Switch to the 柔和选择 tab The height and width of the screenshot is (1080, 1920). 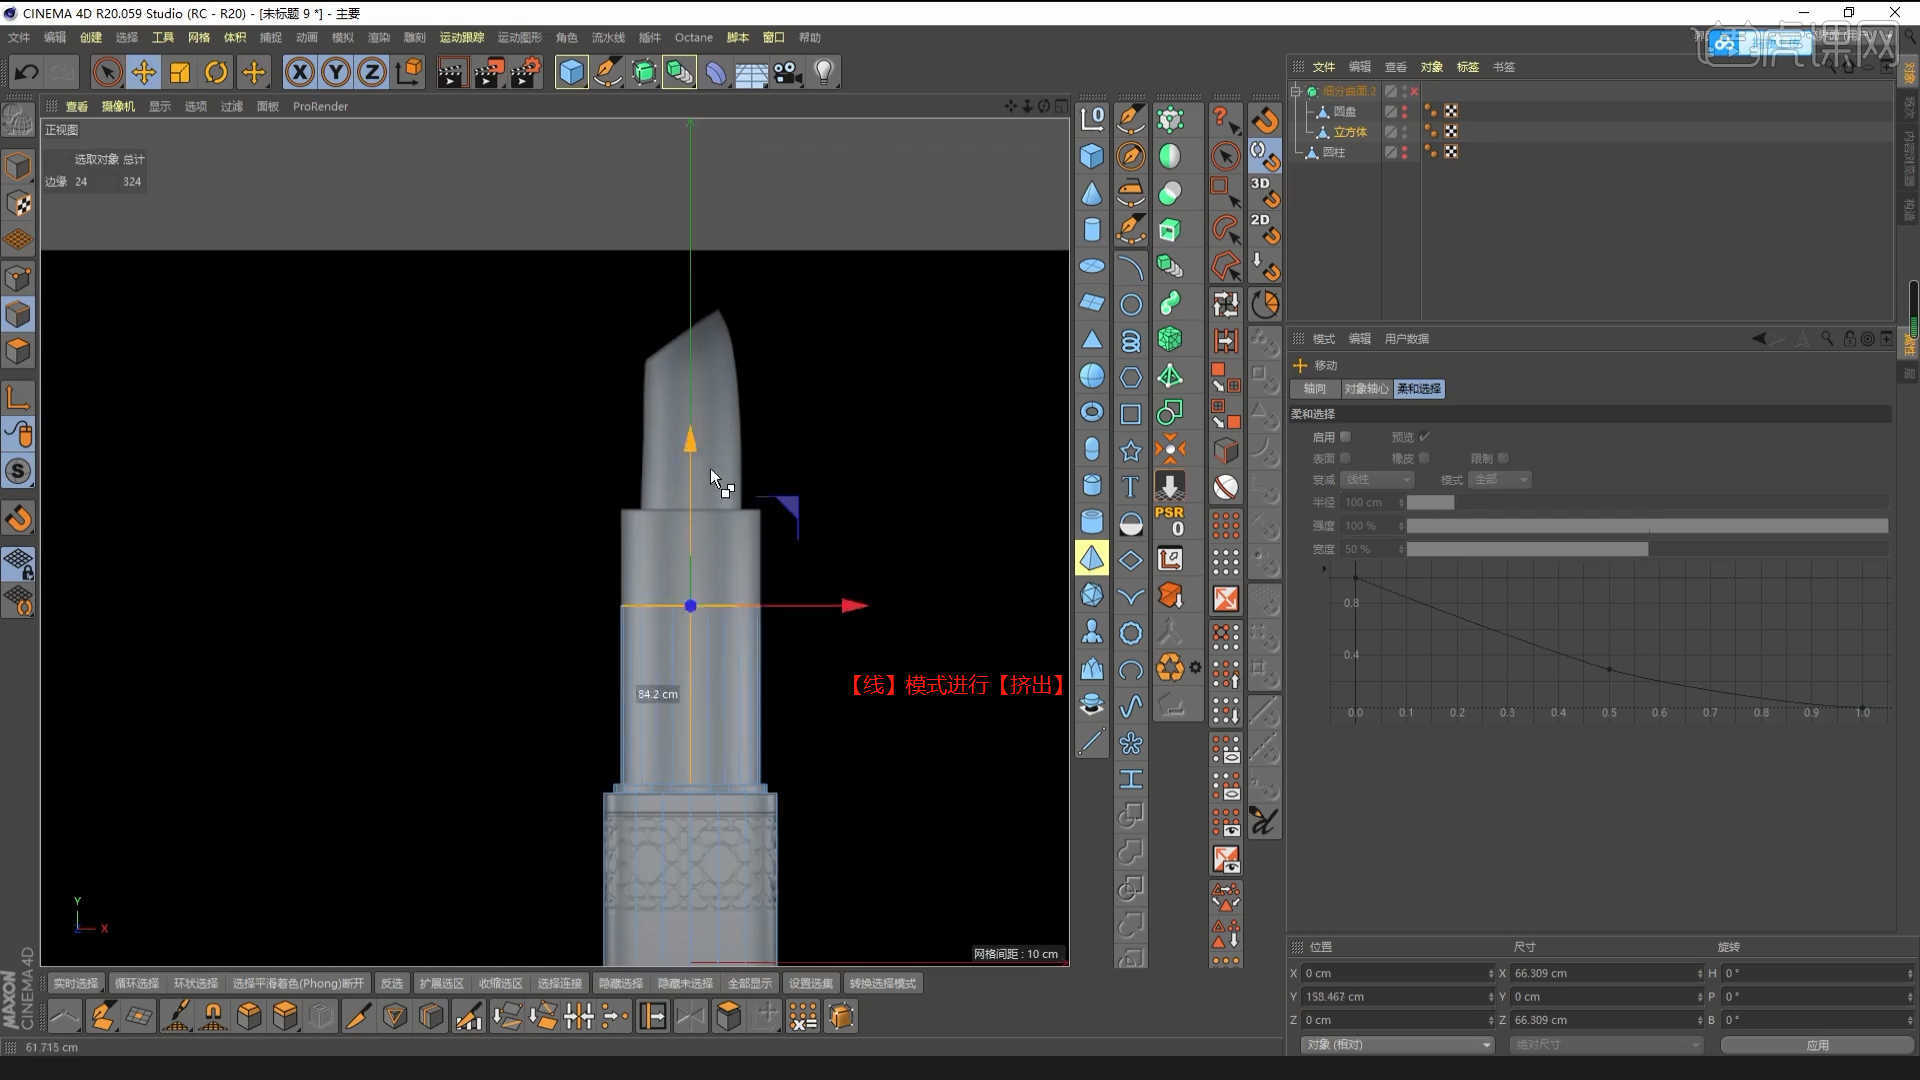tap(1419, 389)
